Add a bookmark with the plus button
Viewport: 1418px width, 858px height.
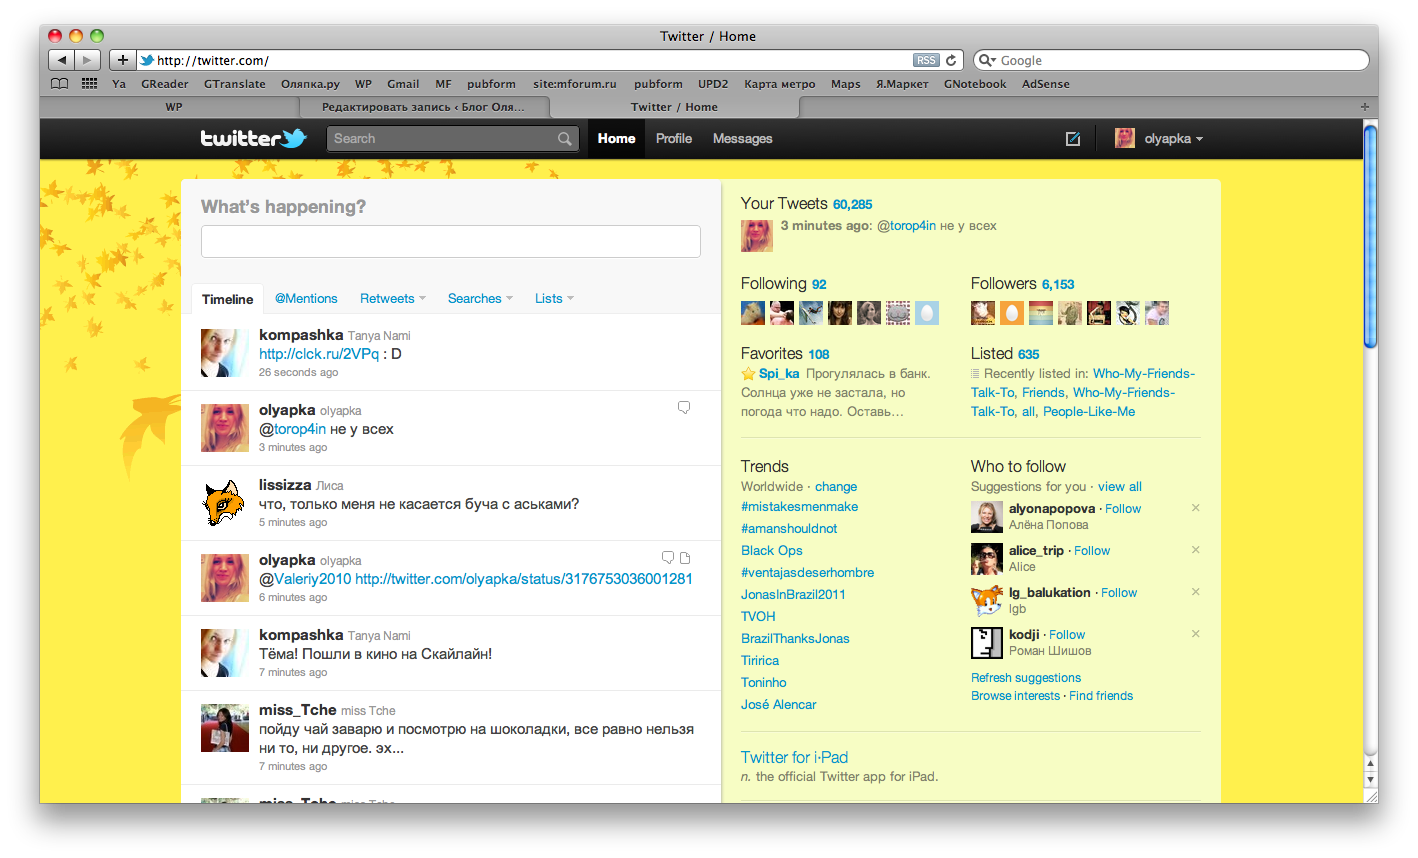pyautogui.click(x=122, y=60)
